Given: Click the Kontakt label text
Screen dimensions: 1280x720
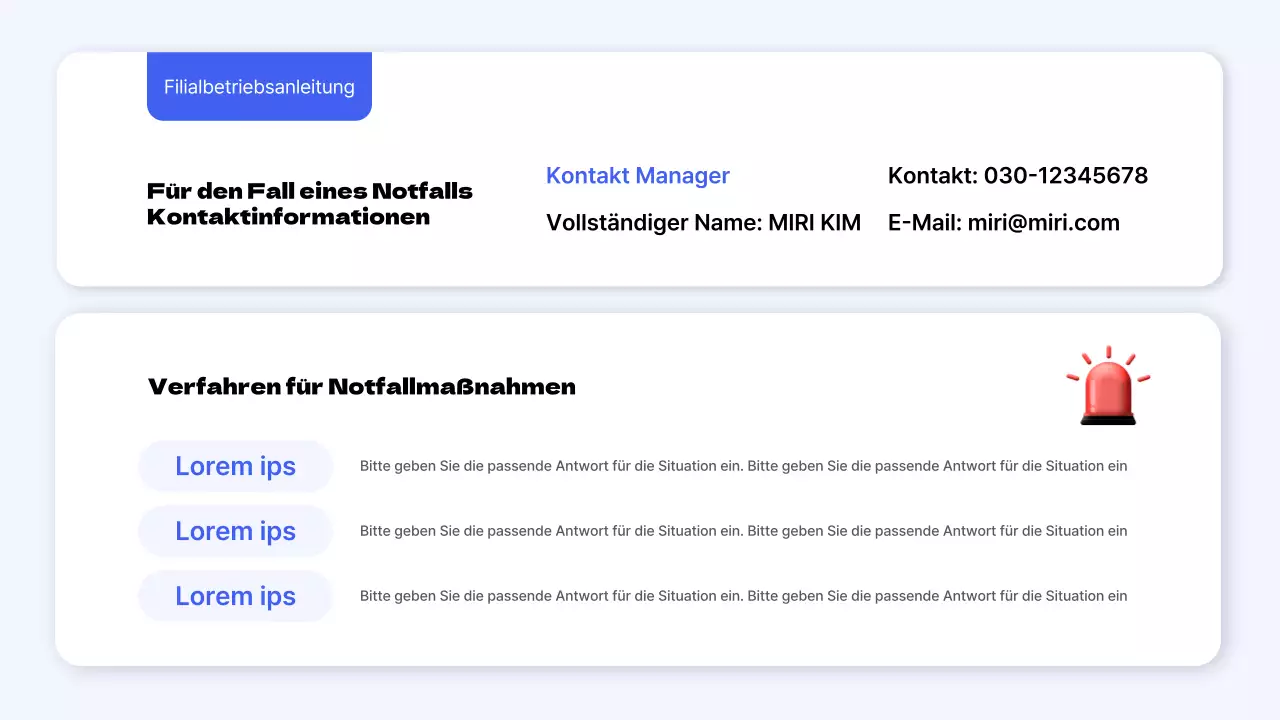Looking at the screenshot, I should (924, 175).
